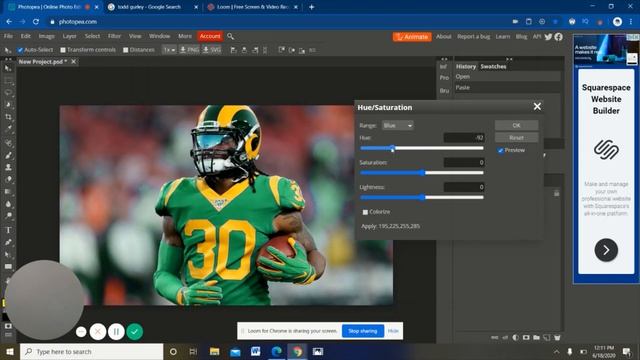Open the Layer menu
Image resolution: width=640 pixels, height=360 pixels.
click(x=69, y=36)
